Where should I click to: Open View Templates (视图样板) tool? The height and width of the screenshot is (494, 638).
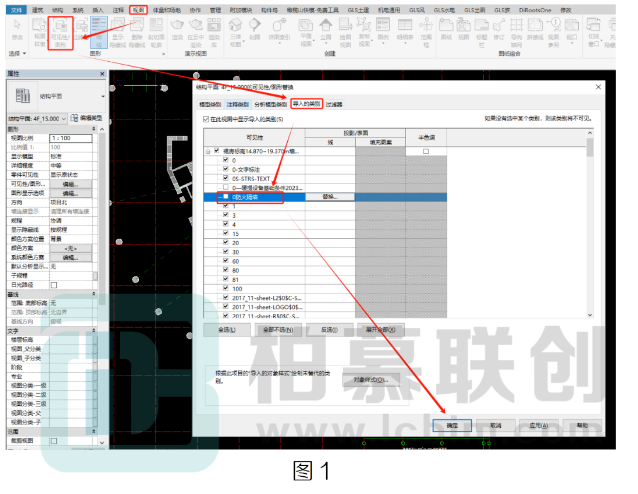point(39,33)
